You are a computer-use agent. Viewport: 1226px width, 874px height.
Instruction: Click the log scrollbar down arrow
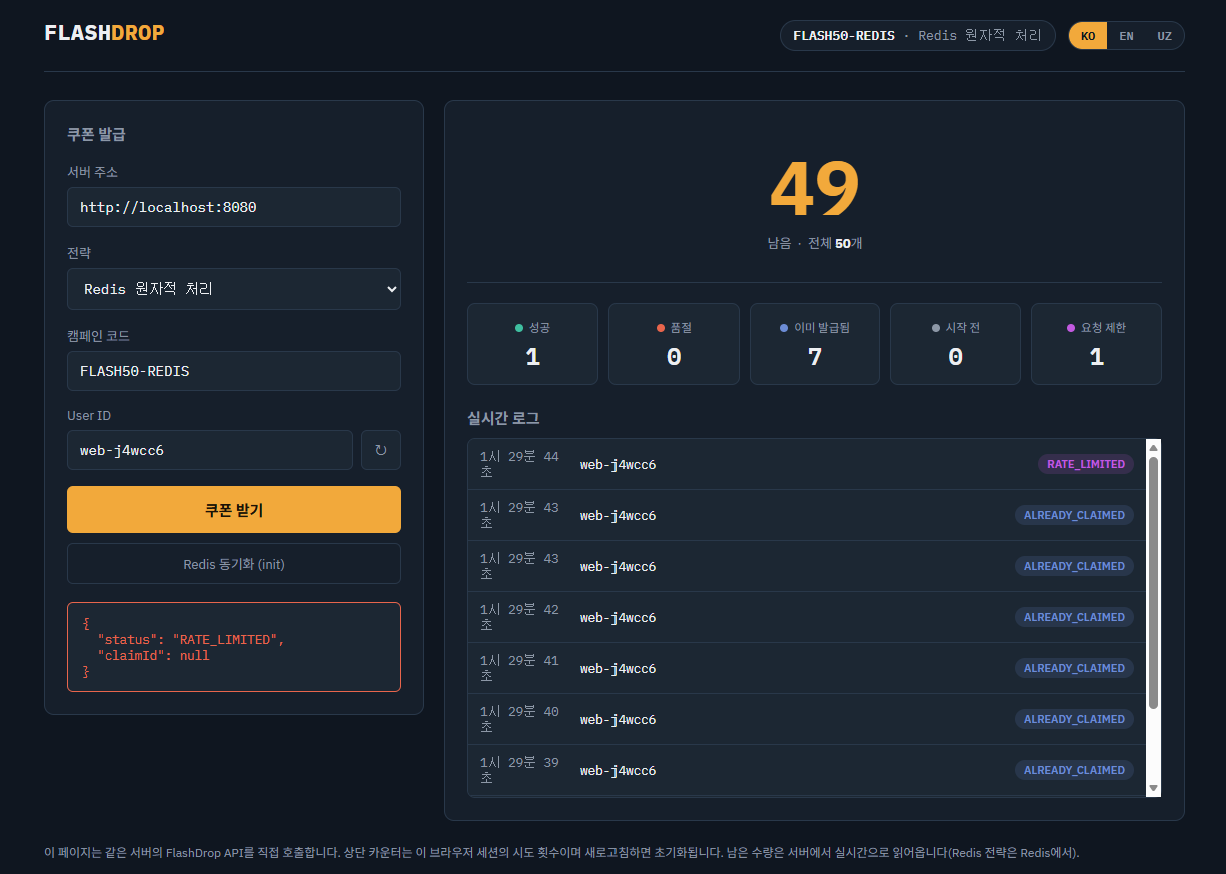tap(1153, 789)
